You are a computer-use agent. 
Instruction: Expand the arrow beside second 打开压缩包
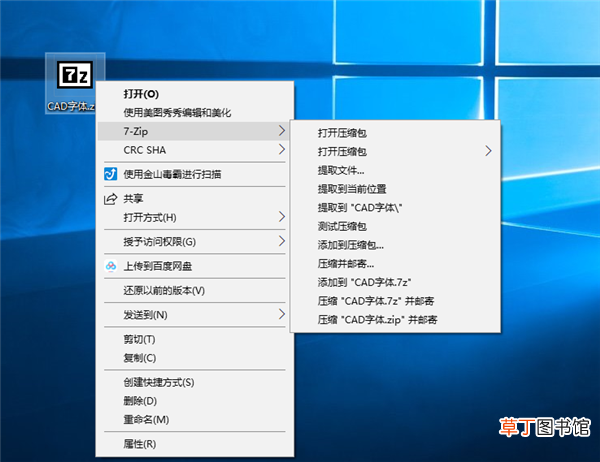488,151
